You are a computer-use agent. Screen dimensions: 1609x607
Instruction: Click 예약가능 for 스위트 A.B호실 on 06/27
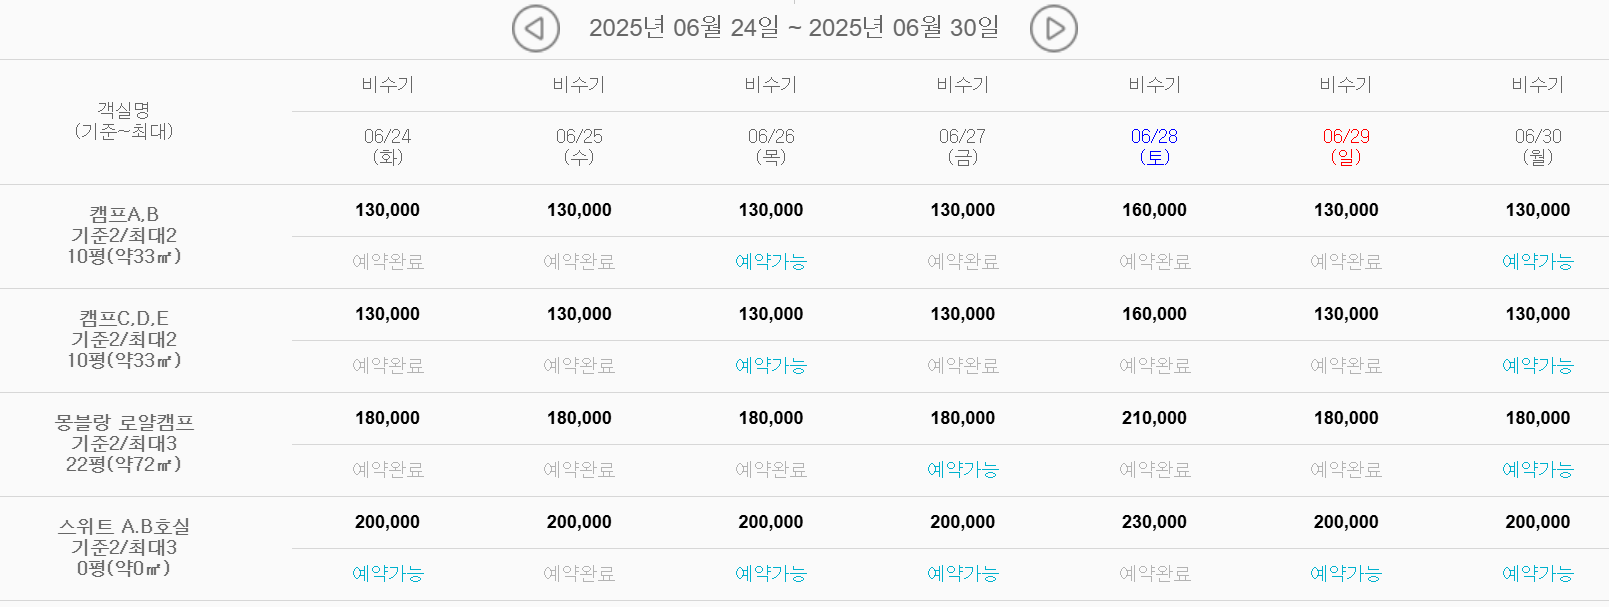pos(962,573)
